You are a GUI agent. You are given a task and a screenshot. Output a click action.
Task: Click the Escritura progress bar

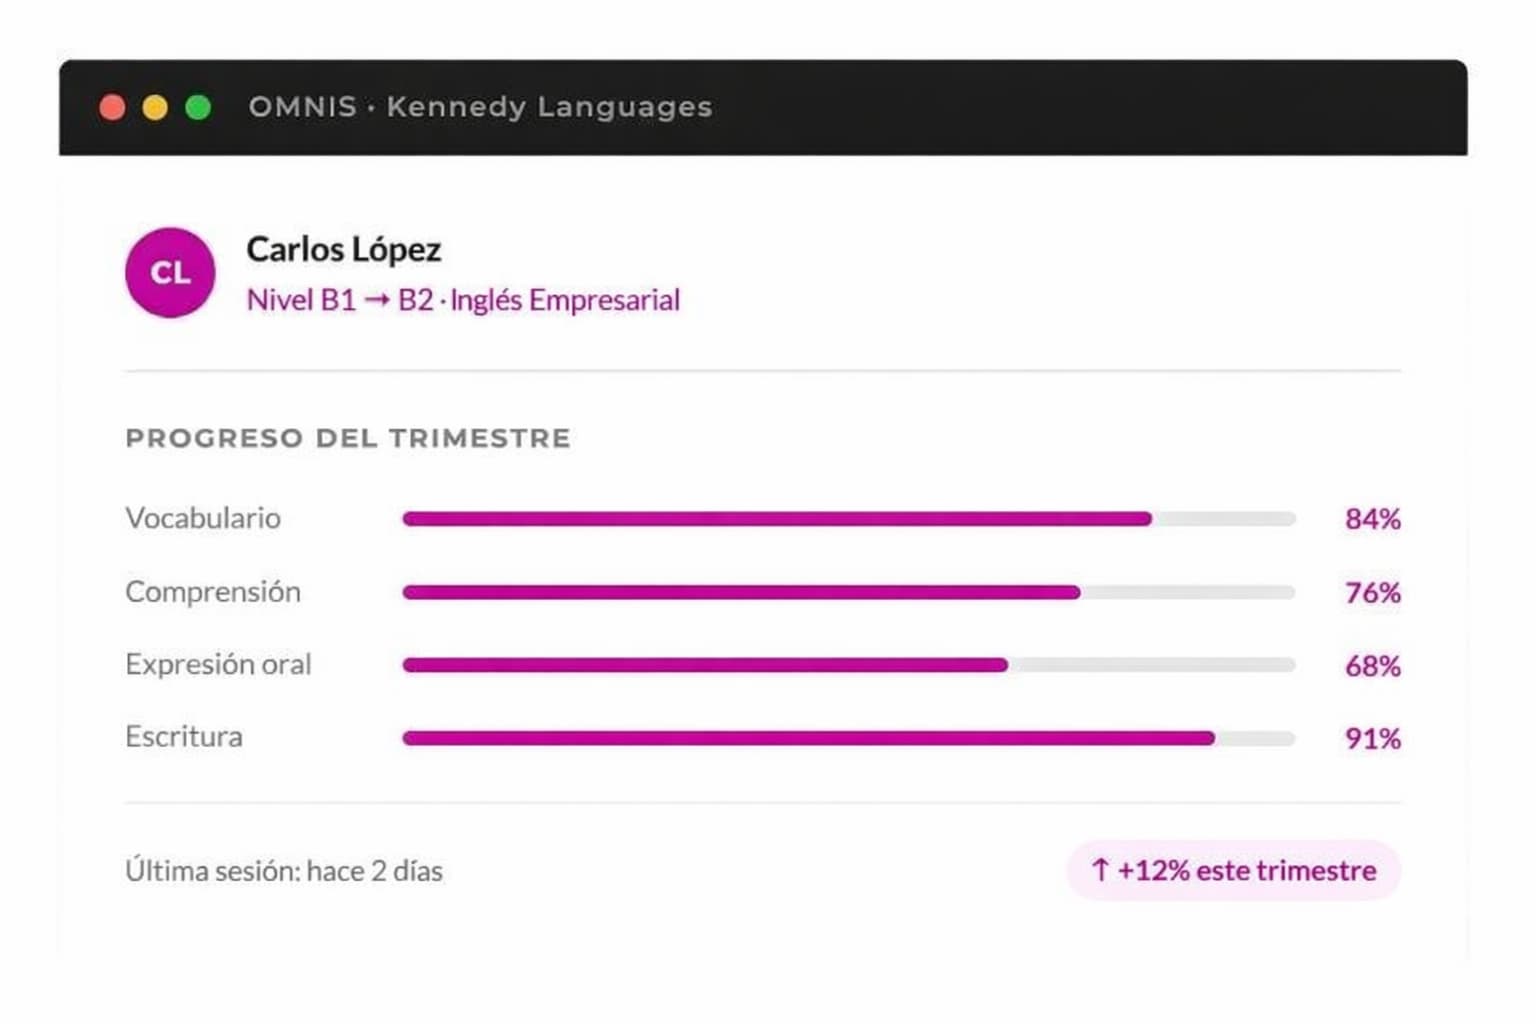tap(848, 738)
